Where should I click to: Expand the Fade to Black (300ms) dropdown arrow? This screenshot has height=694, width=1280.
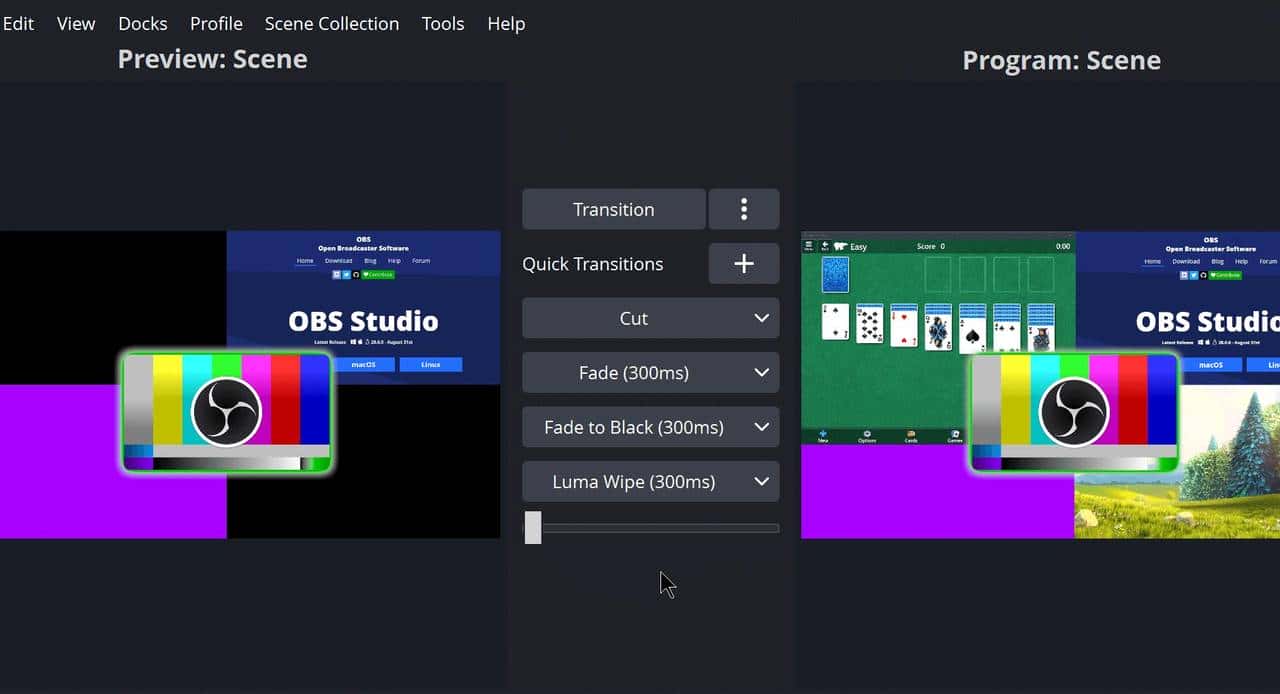(x=761, y=427)
